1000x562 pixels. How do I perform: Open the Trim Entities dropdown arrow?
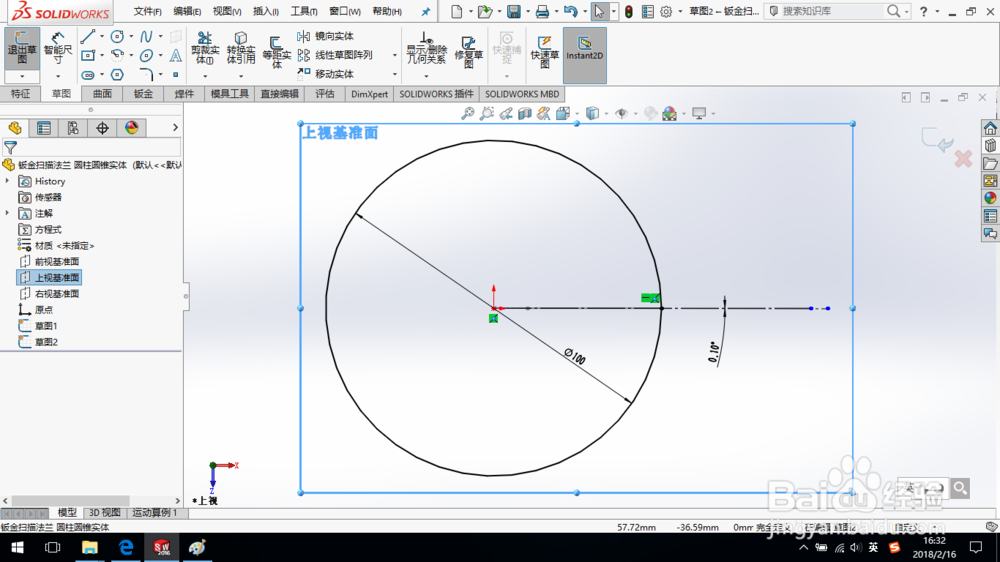pos(205,76)
